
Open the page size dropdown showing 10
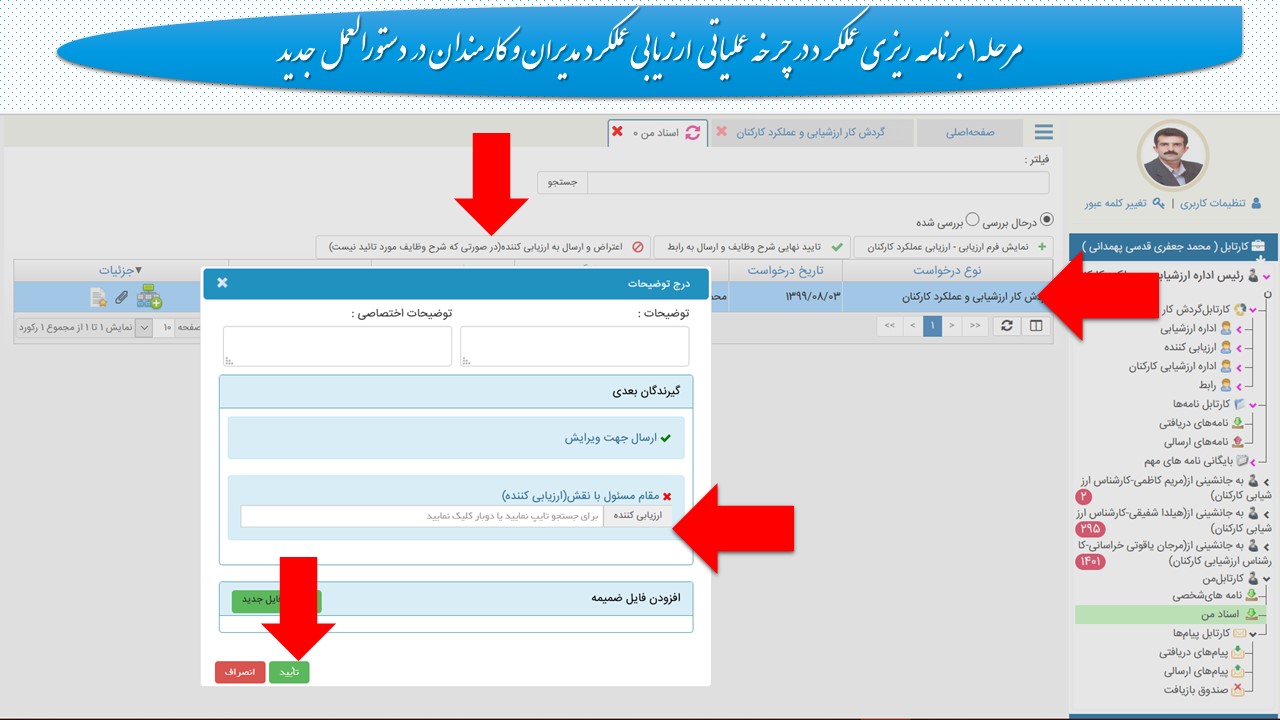[143, 327]
